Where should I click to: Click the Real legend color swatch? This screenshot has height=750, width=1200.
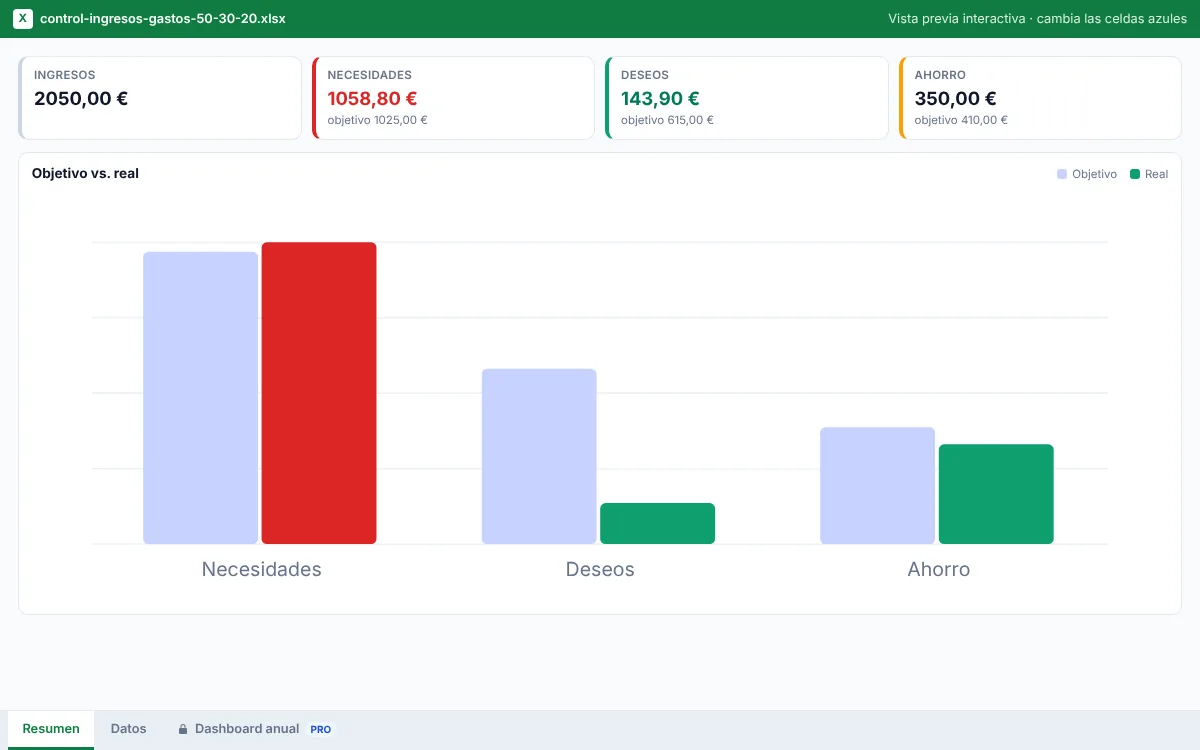click(1135, 174)
